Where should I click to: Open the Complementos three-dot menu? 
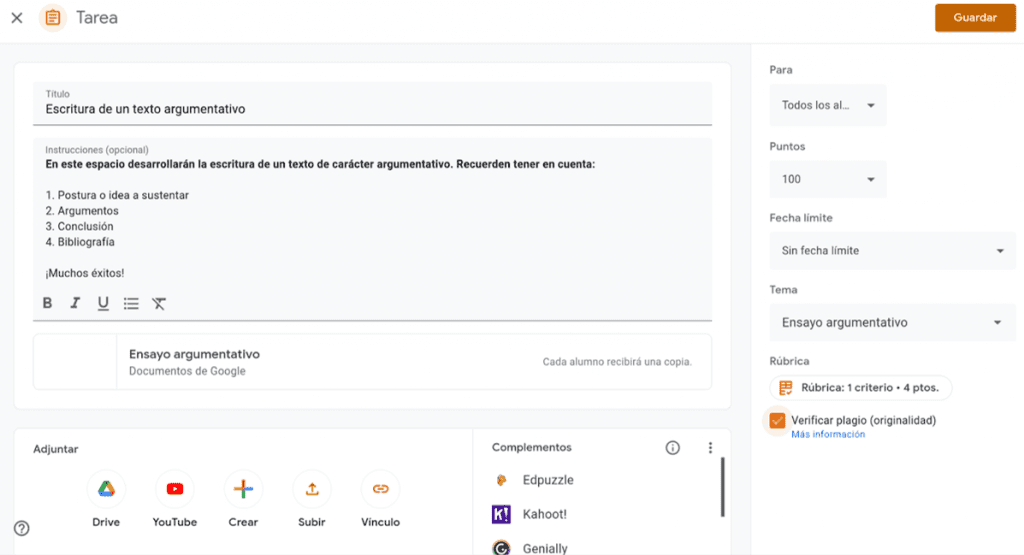[x=710, y=448]
